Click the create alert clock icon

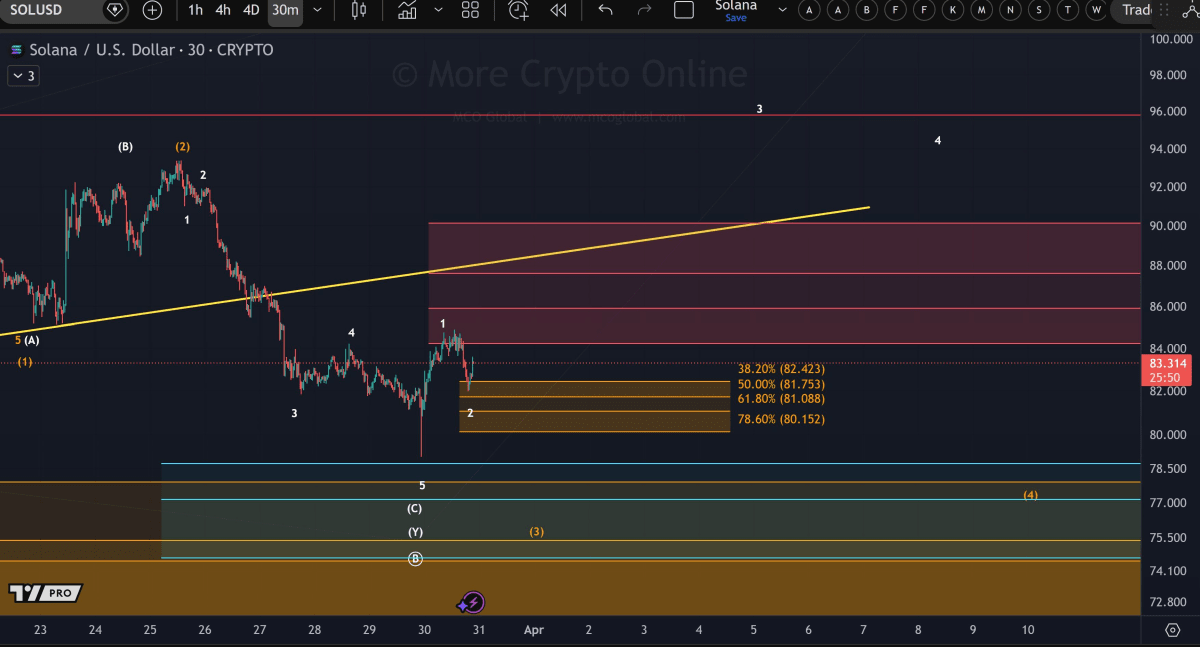(518, 10)
